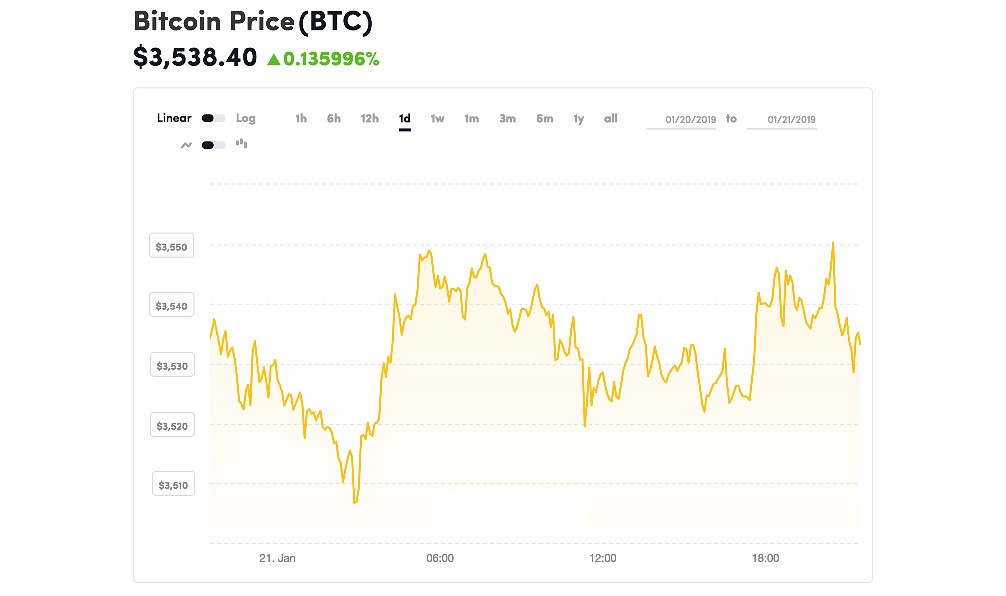Switch to the 12h time range
The width and height of the screenshot is (1006, 596).
(x=370, y=119)
